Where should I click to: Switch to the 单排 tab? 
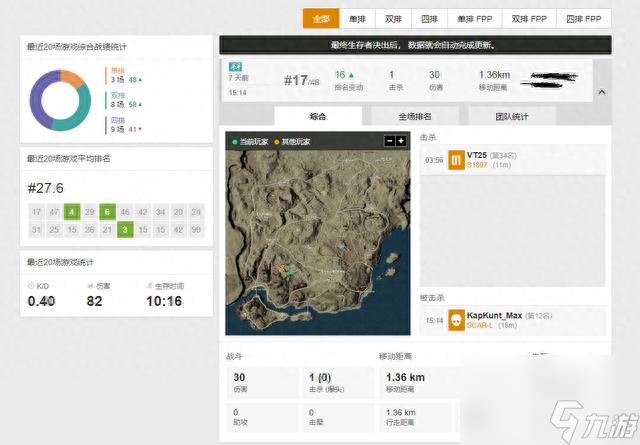pos(357,19)
